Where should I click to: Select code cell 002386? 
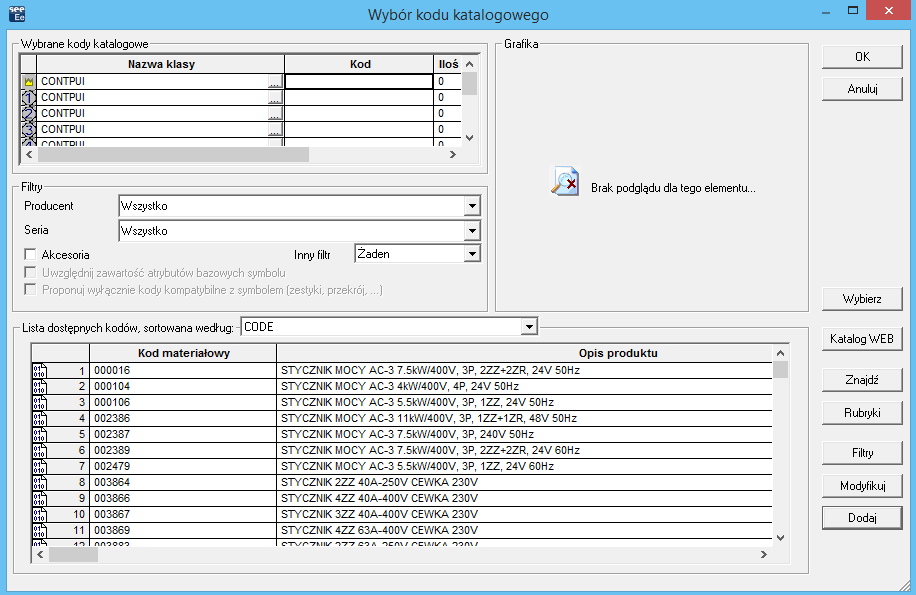[183, 419]
